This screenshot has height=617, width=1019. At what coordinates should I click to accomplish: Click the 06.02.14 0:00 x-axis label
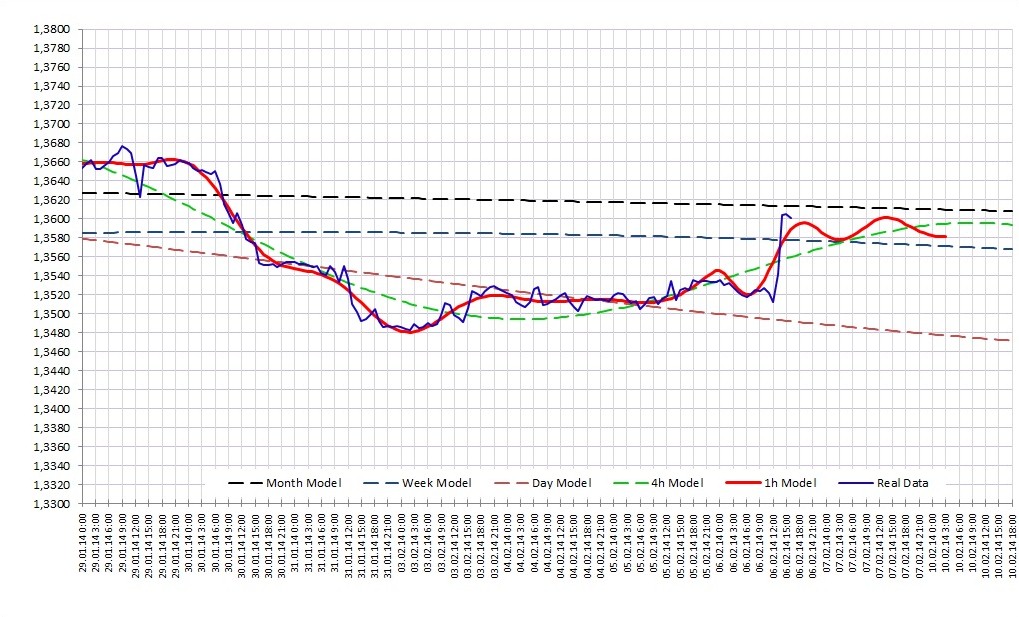(720, 542)
